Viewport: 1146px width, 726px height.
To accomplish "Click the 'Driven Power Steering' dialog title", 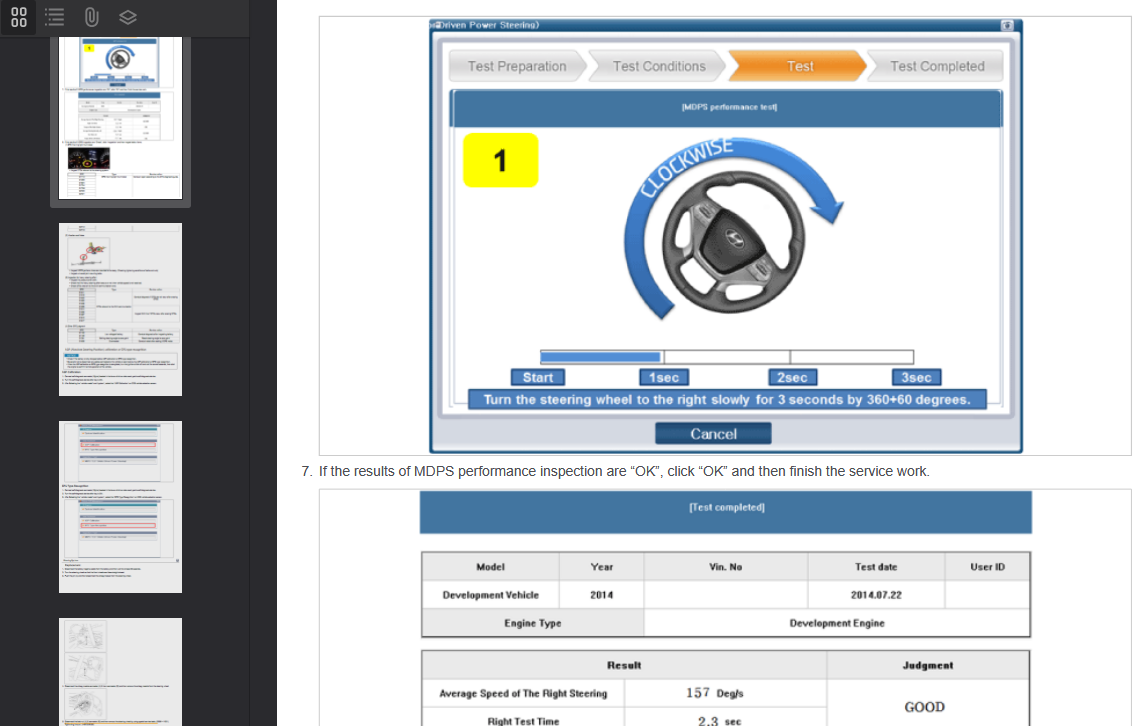I will pyautogui.click(x=485, y=25).
